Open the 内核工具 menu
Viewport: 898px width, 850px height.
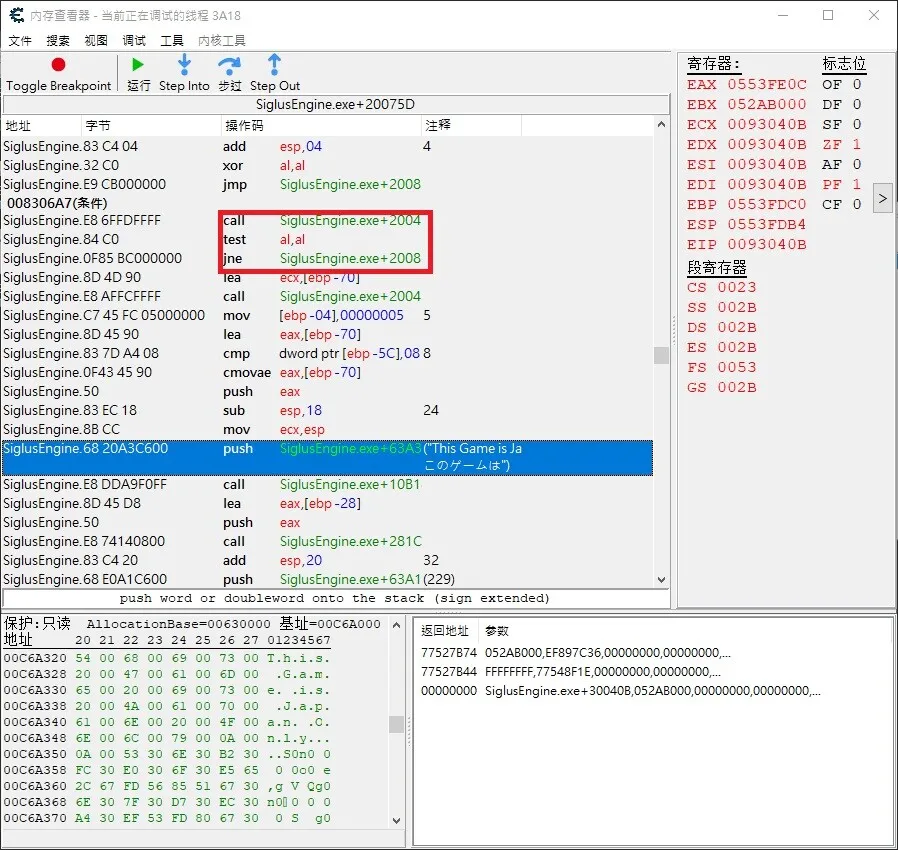[x=222, y=41]
